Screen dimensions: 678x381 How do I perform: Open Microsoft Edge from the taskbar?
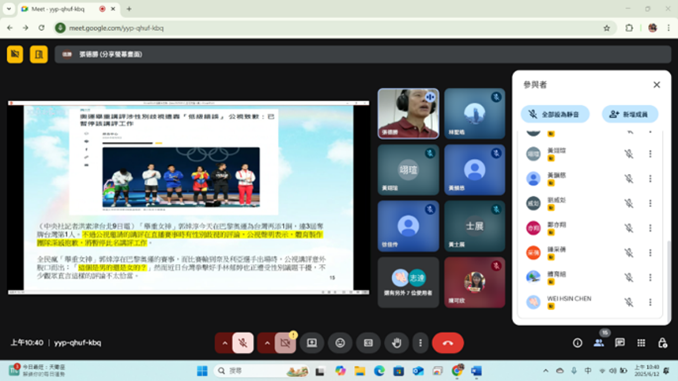tap(379, 371)
